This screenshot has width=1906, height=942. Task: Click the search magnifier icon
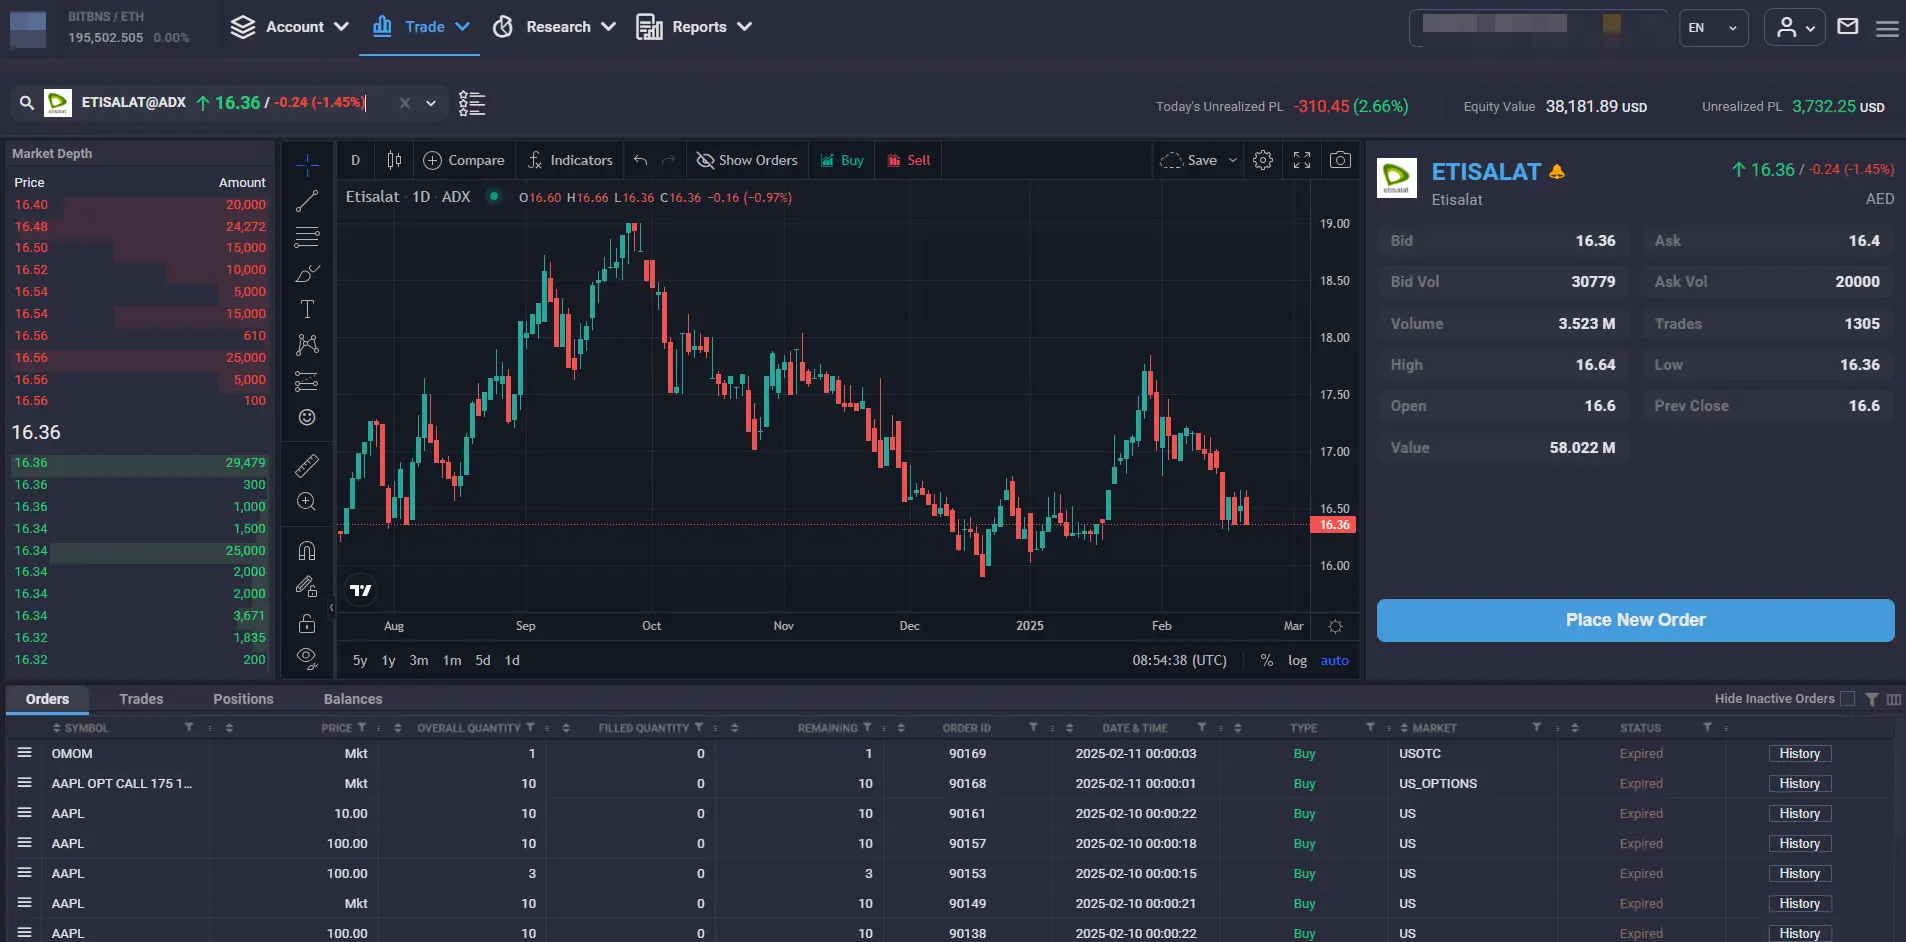click(x=27, y=102)
